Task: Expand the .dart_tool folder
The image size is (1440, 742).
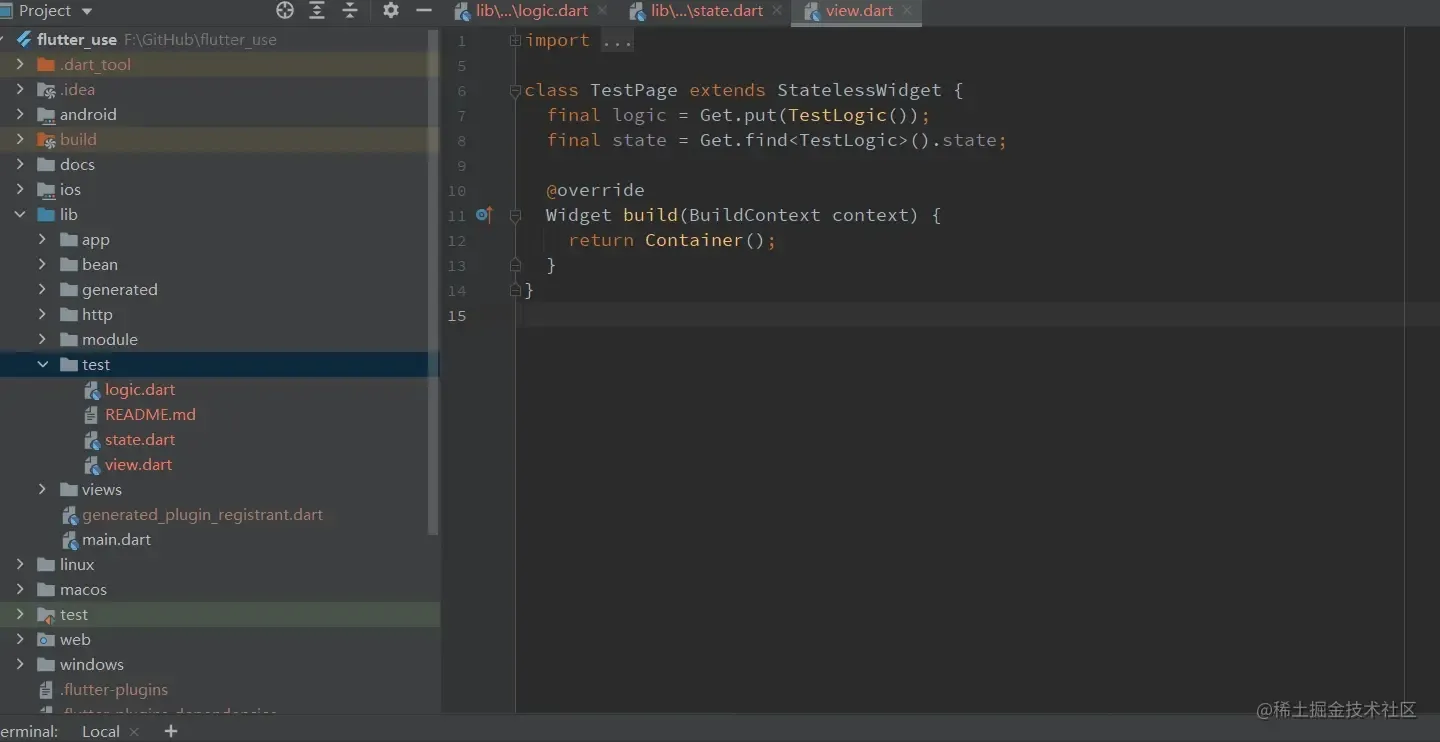Action: pyautogui.click(x=20, y=64)
